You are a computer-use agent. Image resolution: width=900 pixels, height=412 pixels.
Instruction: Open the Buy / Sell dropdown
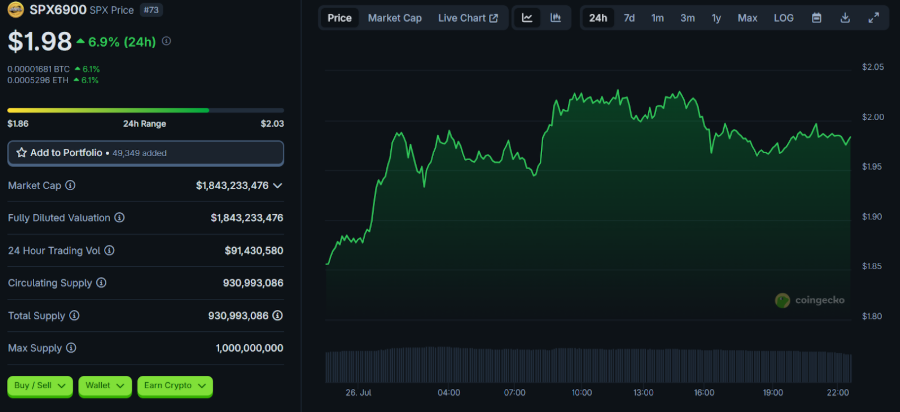[x=39, y=385]
